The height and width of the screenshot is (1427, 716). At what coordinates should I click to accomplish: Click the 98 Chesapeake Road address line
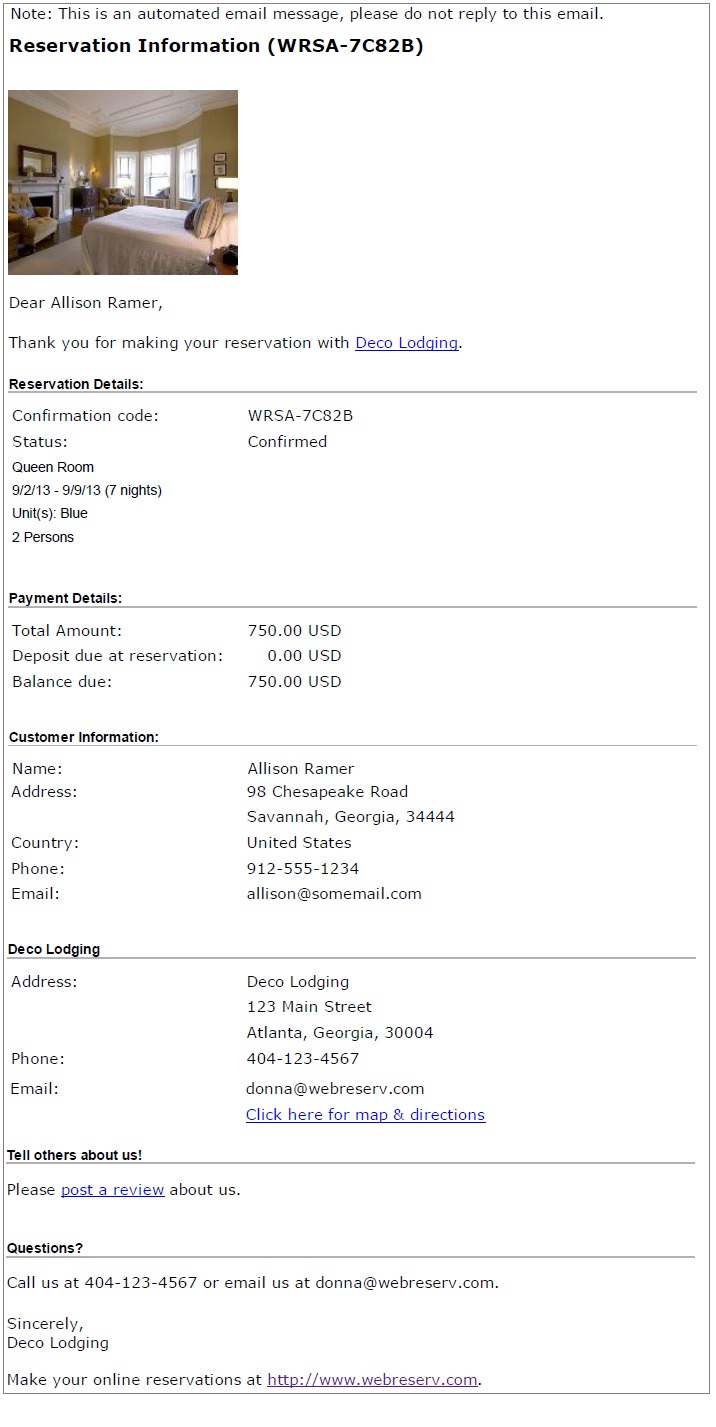click(x=327, y=792)
